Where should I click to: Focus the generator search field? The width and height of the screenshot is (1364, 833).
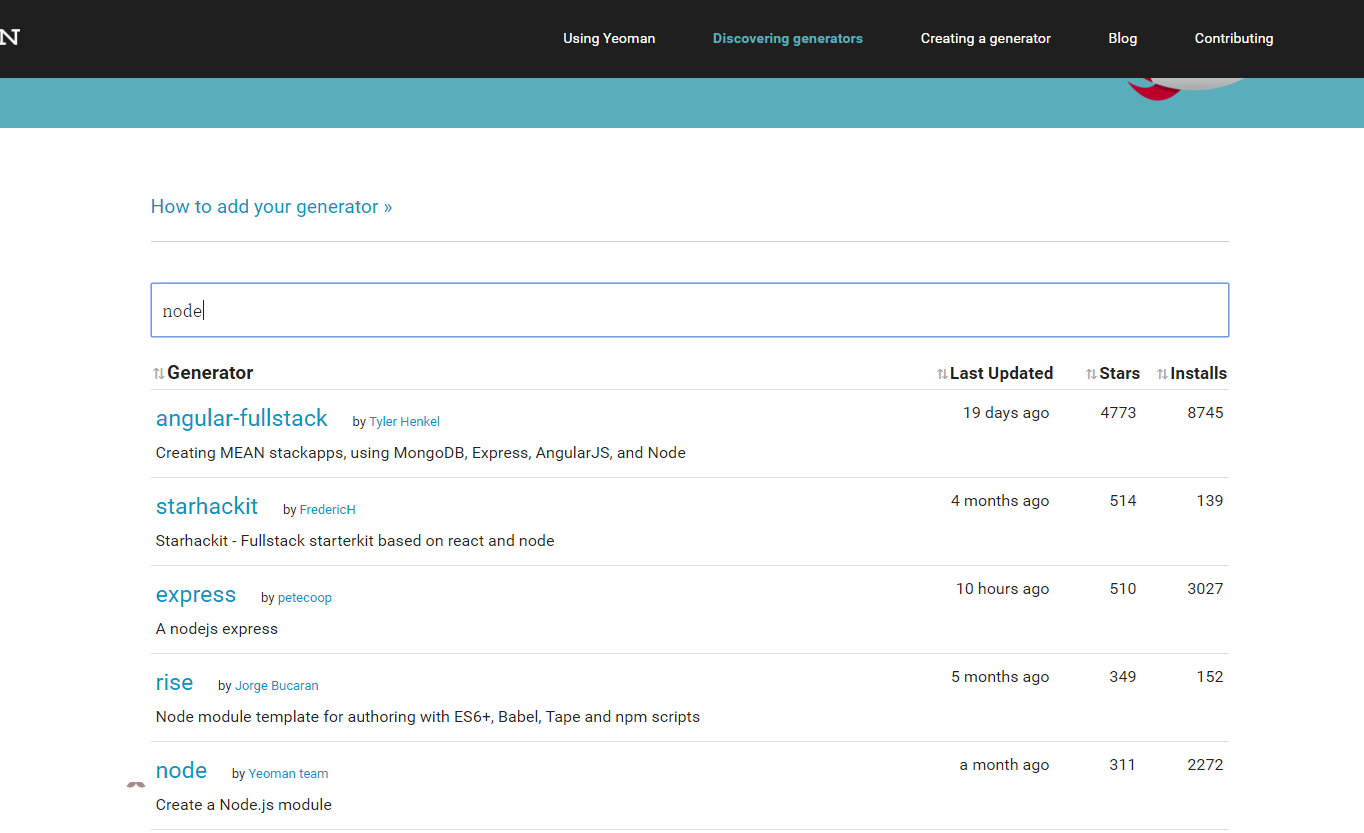[689, 310]
